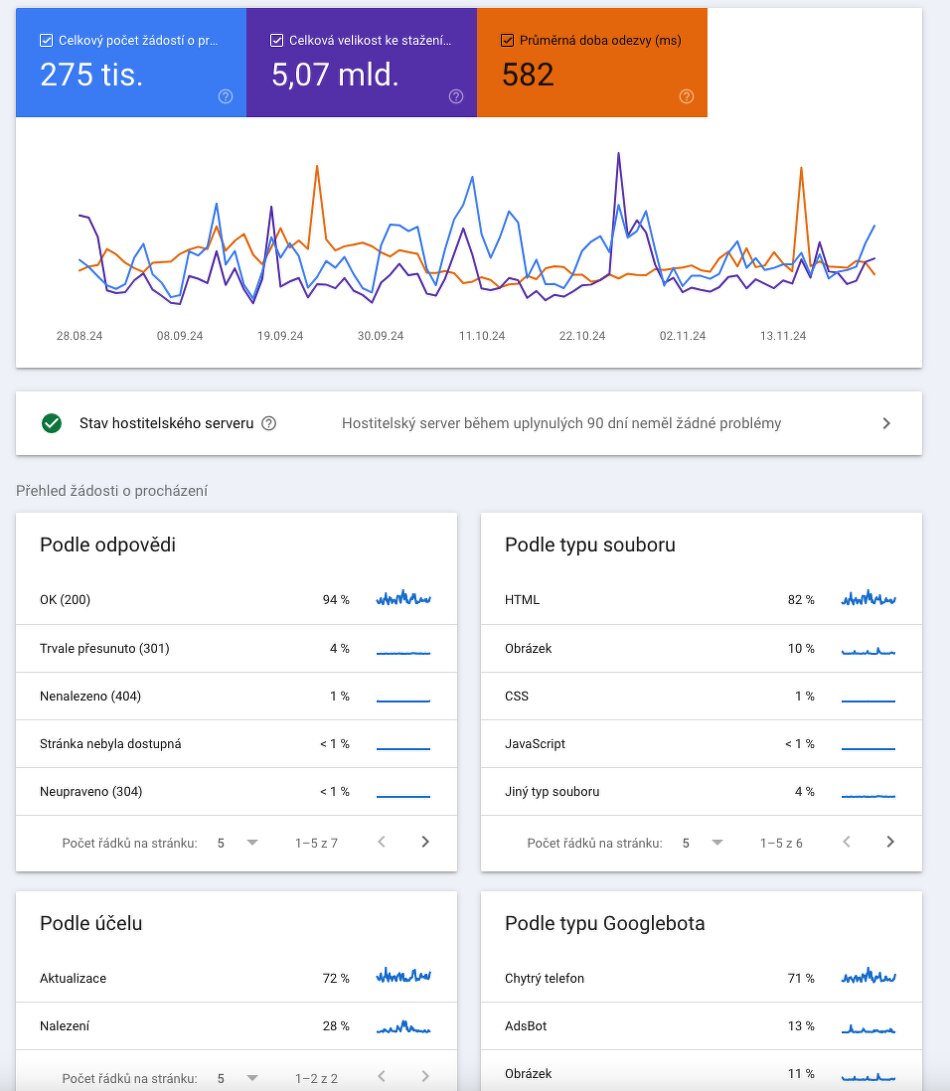Click green checkmark host status icon
Viewport: 950px width, 1091px height.
pos(52,423)
